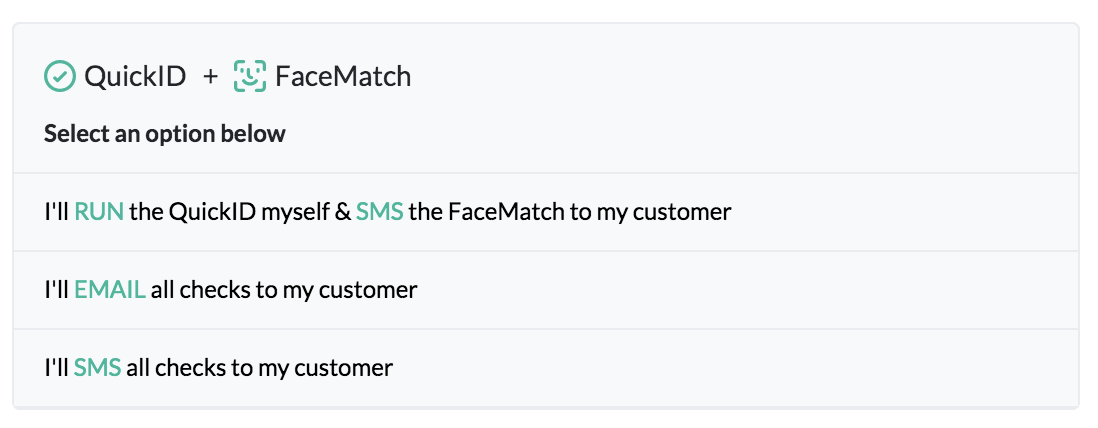
Task: Click green SMS word in 'SMS all checks' option
Action: pyautogui.click(x=97, y=368)
